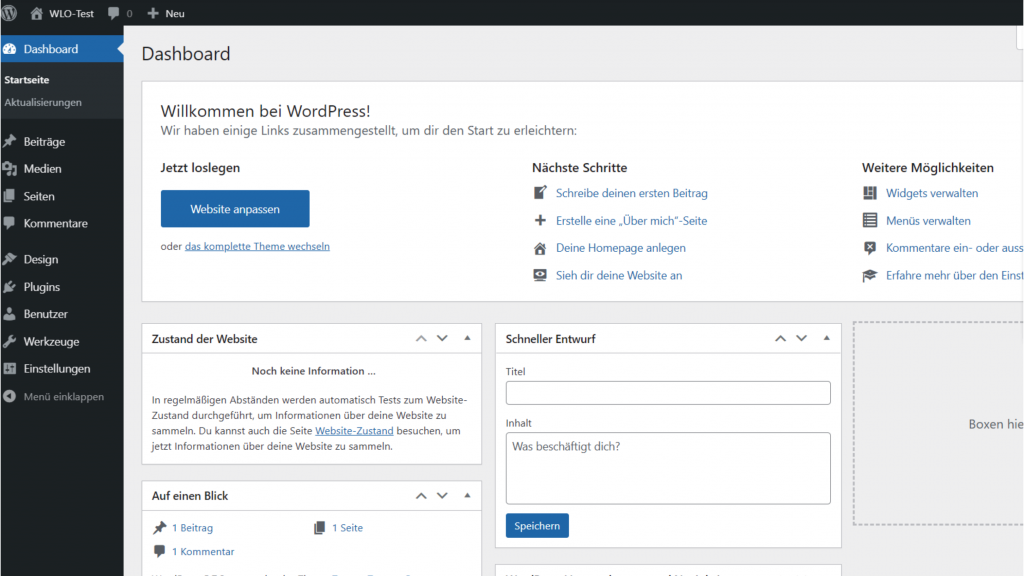Open the comments bubble icon in admin bar
The height and width of the screenshot is (576, 1024).
pyautogui.click(x=114, y=13)
